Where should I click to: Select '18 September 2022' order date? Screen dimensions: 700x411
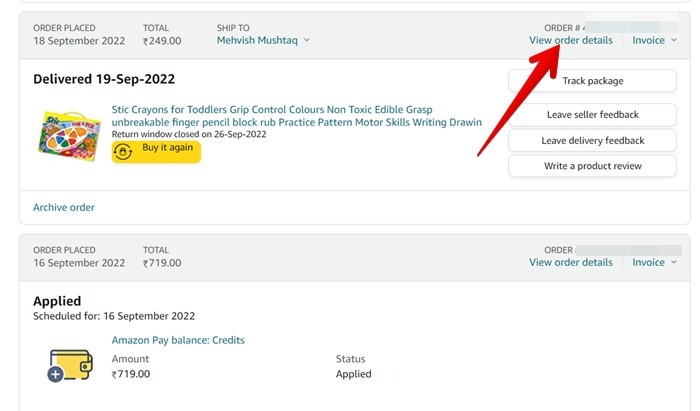pyautogui.click(x=79, y=41)
